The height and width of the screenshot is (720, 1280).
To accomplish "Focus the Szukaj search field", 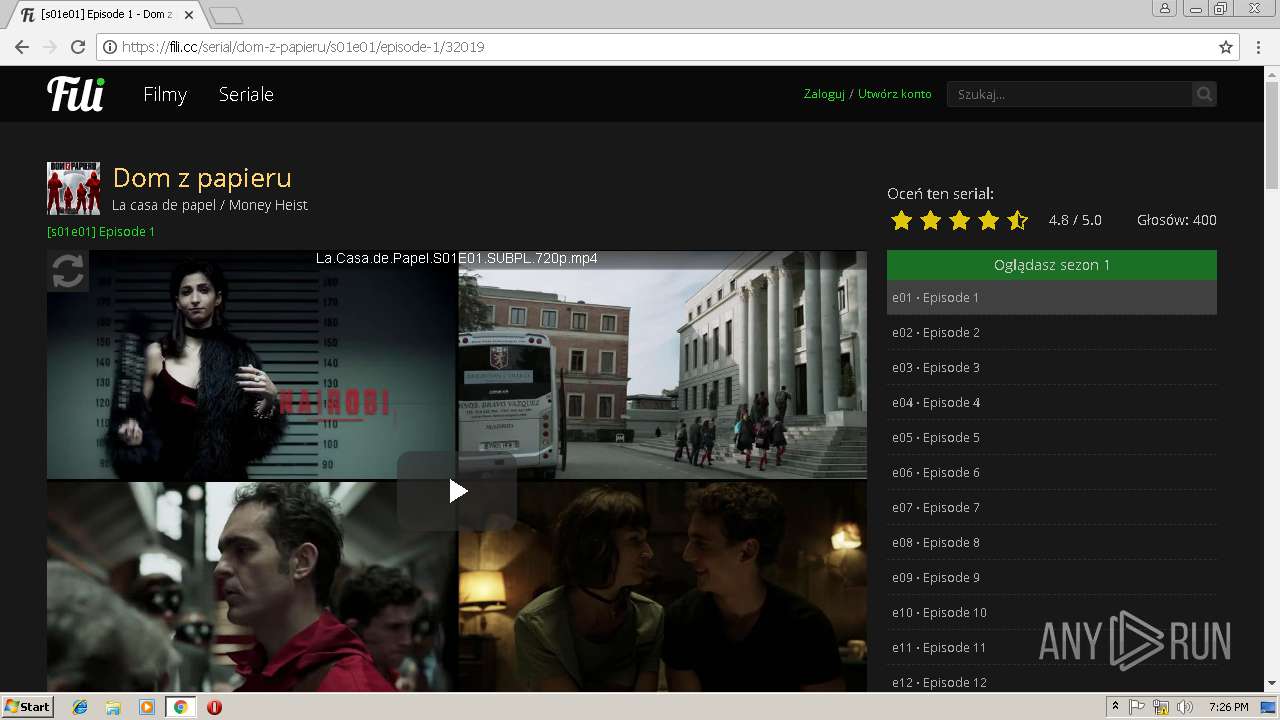I will coord(1069,94).
